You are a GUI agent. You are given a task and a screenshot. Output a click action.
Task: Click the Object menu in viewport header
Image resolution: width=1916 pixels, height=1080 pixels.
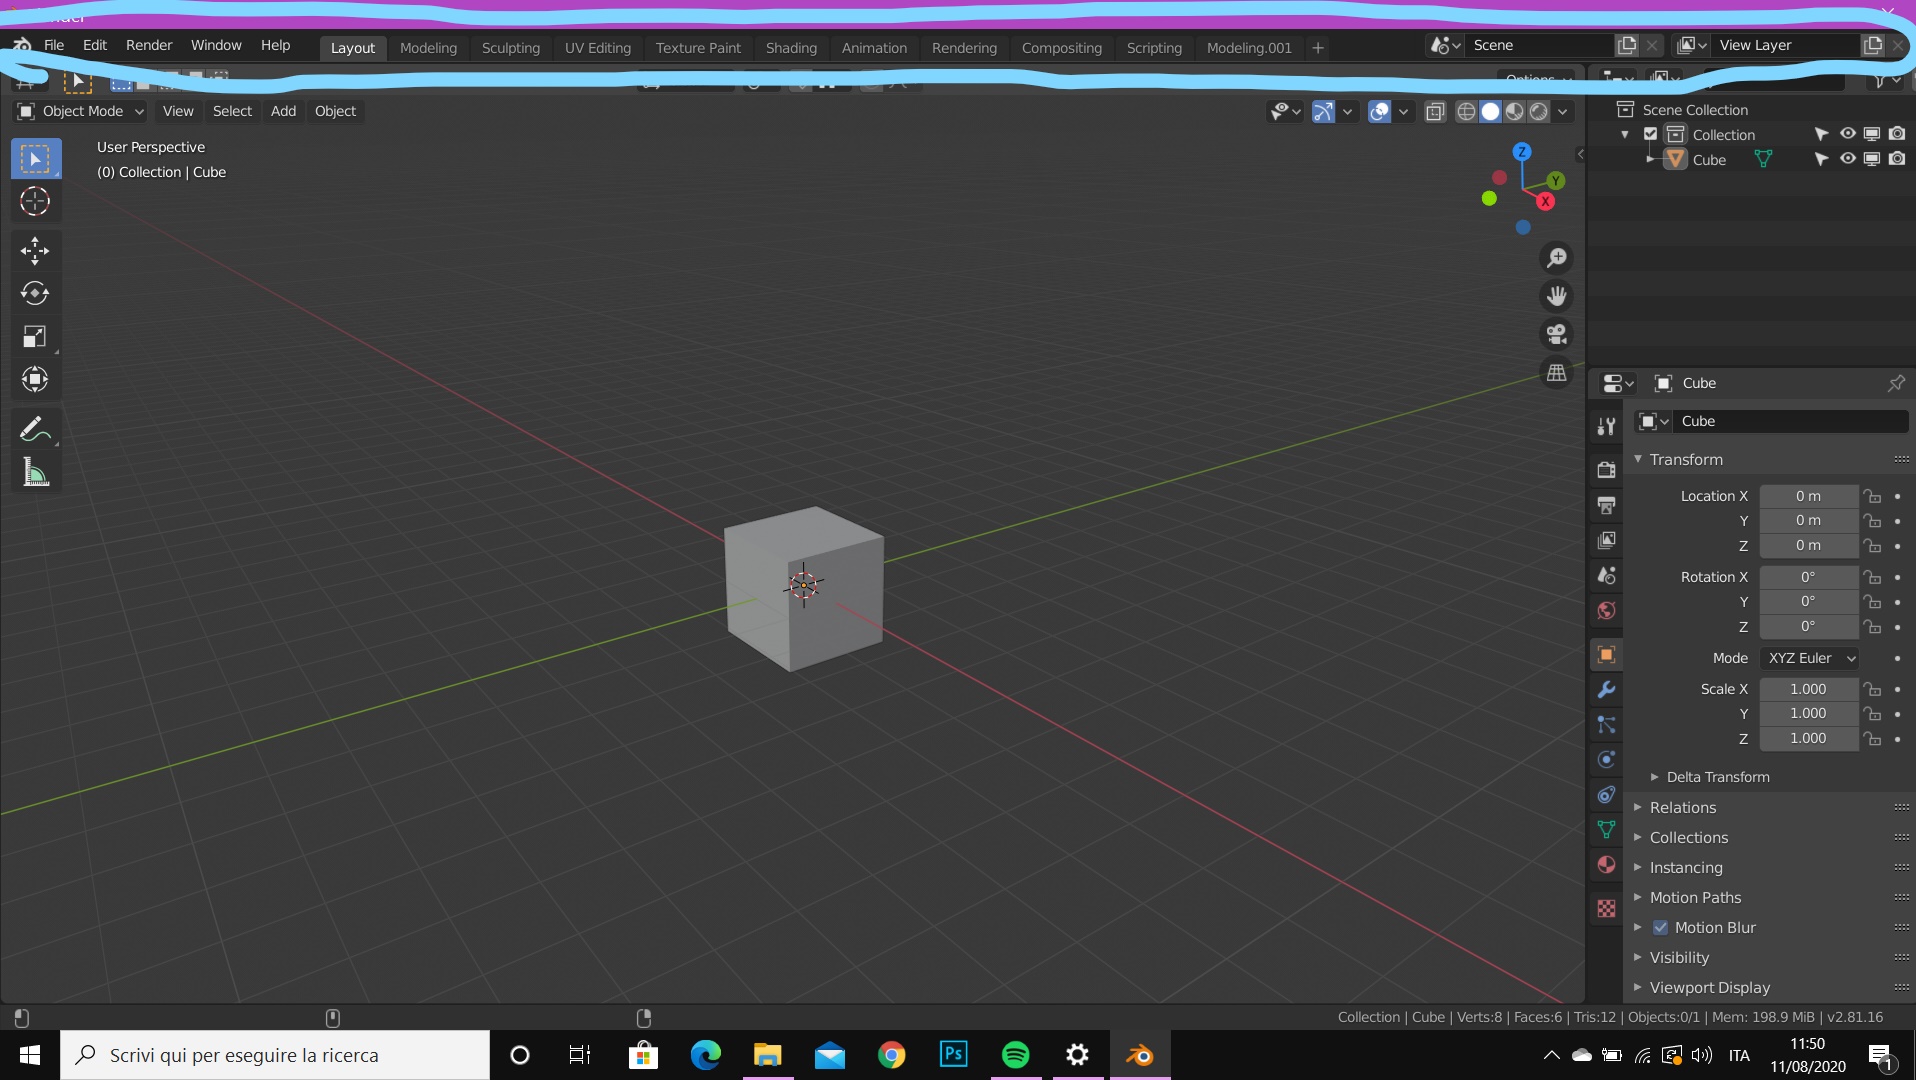pyautogui.click(x=335, y=111)
